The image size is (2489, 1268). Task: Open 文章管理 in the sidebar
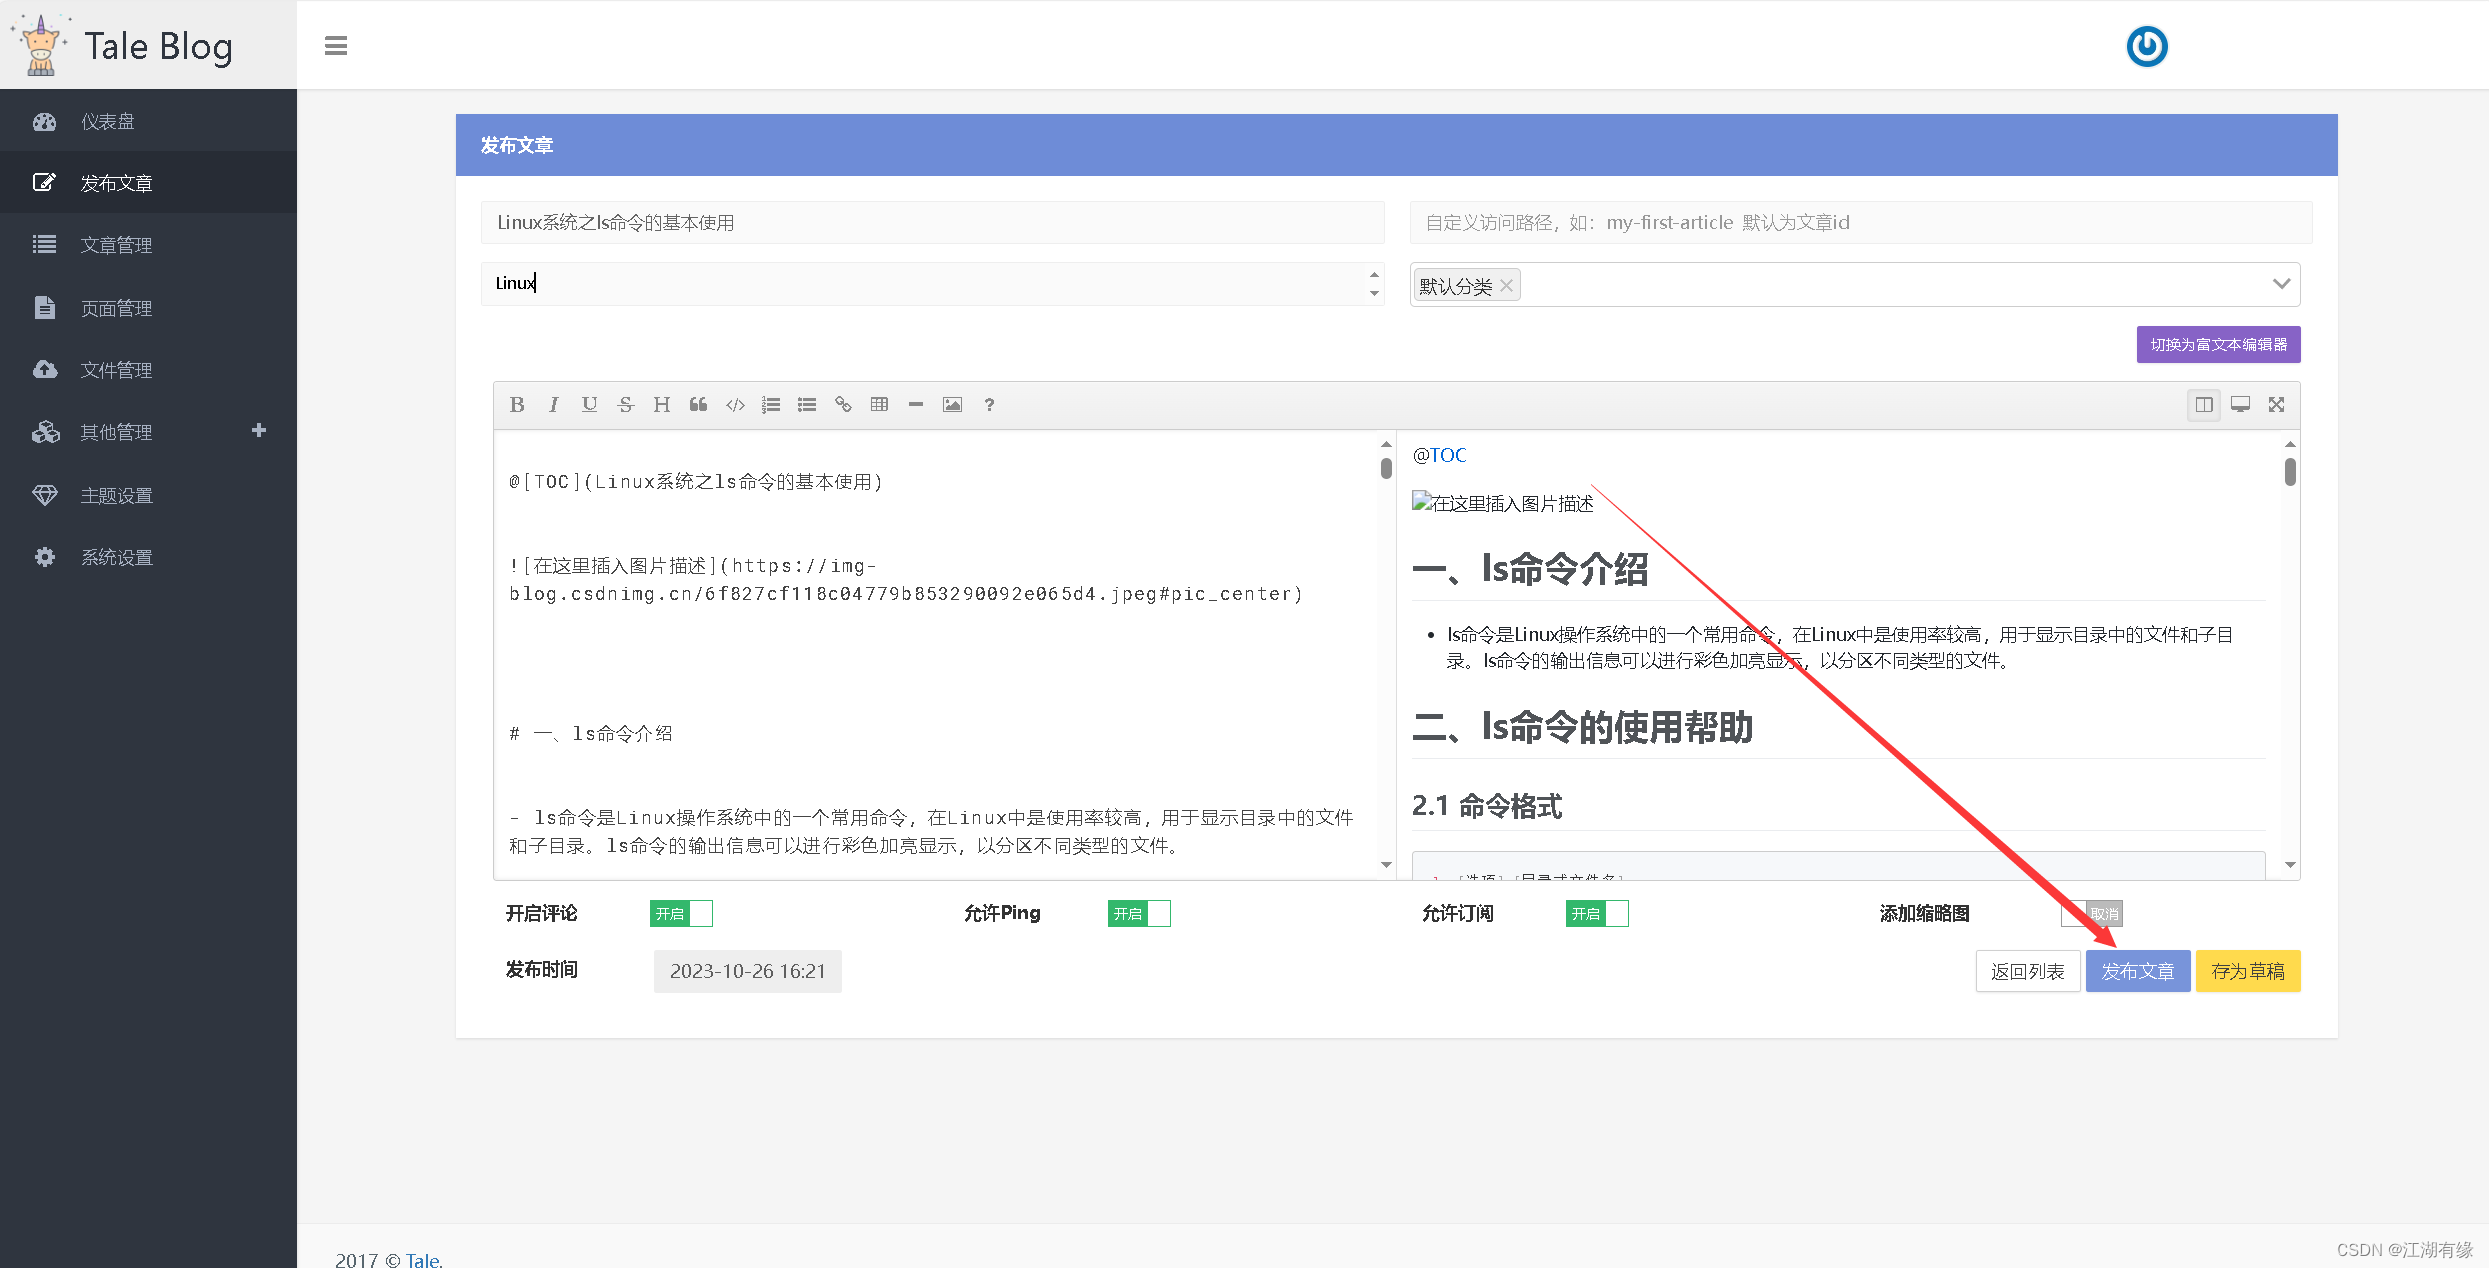coord(148,245)
